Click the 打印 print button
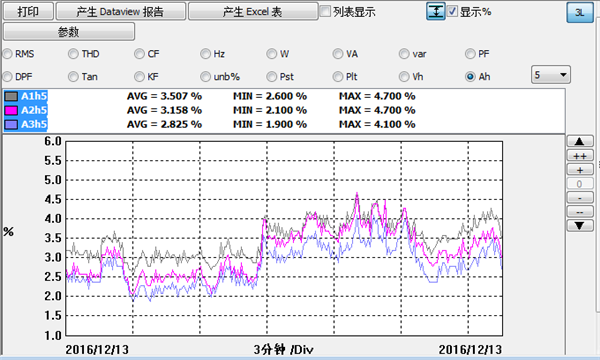This screenshot has height=360, width=600. tap(28, 11)
